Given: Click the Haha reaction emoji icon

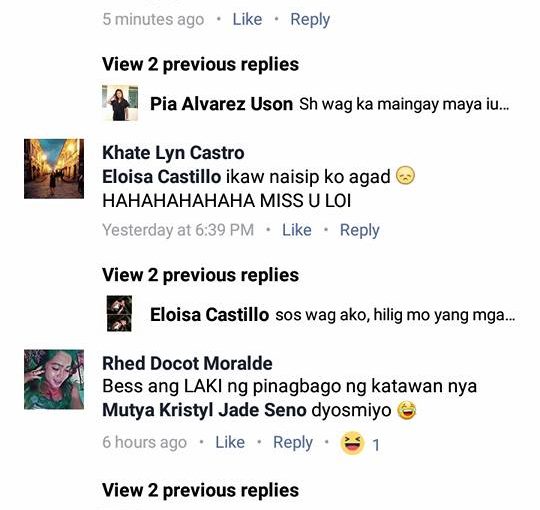Looking at the screenshot, I should 352,443.
